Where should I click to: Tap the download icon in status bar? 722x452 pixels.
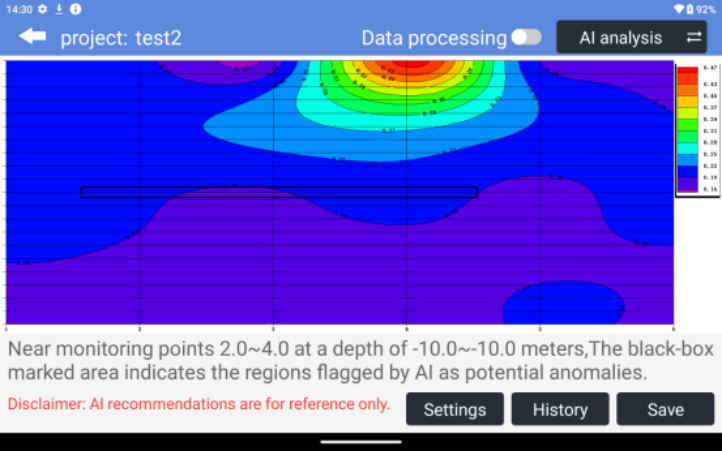59,8
